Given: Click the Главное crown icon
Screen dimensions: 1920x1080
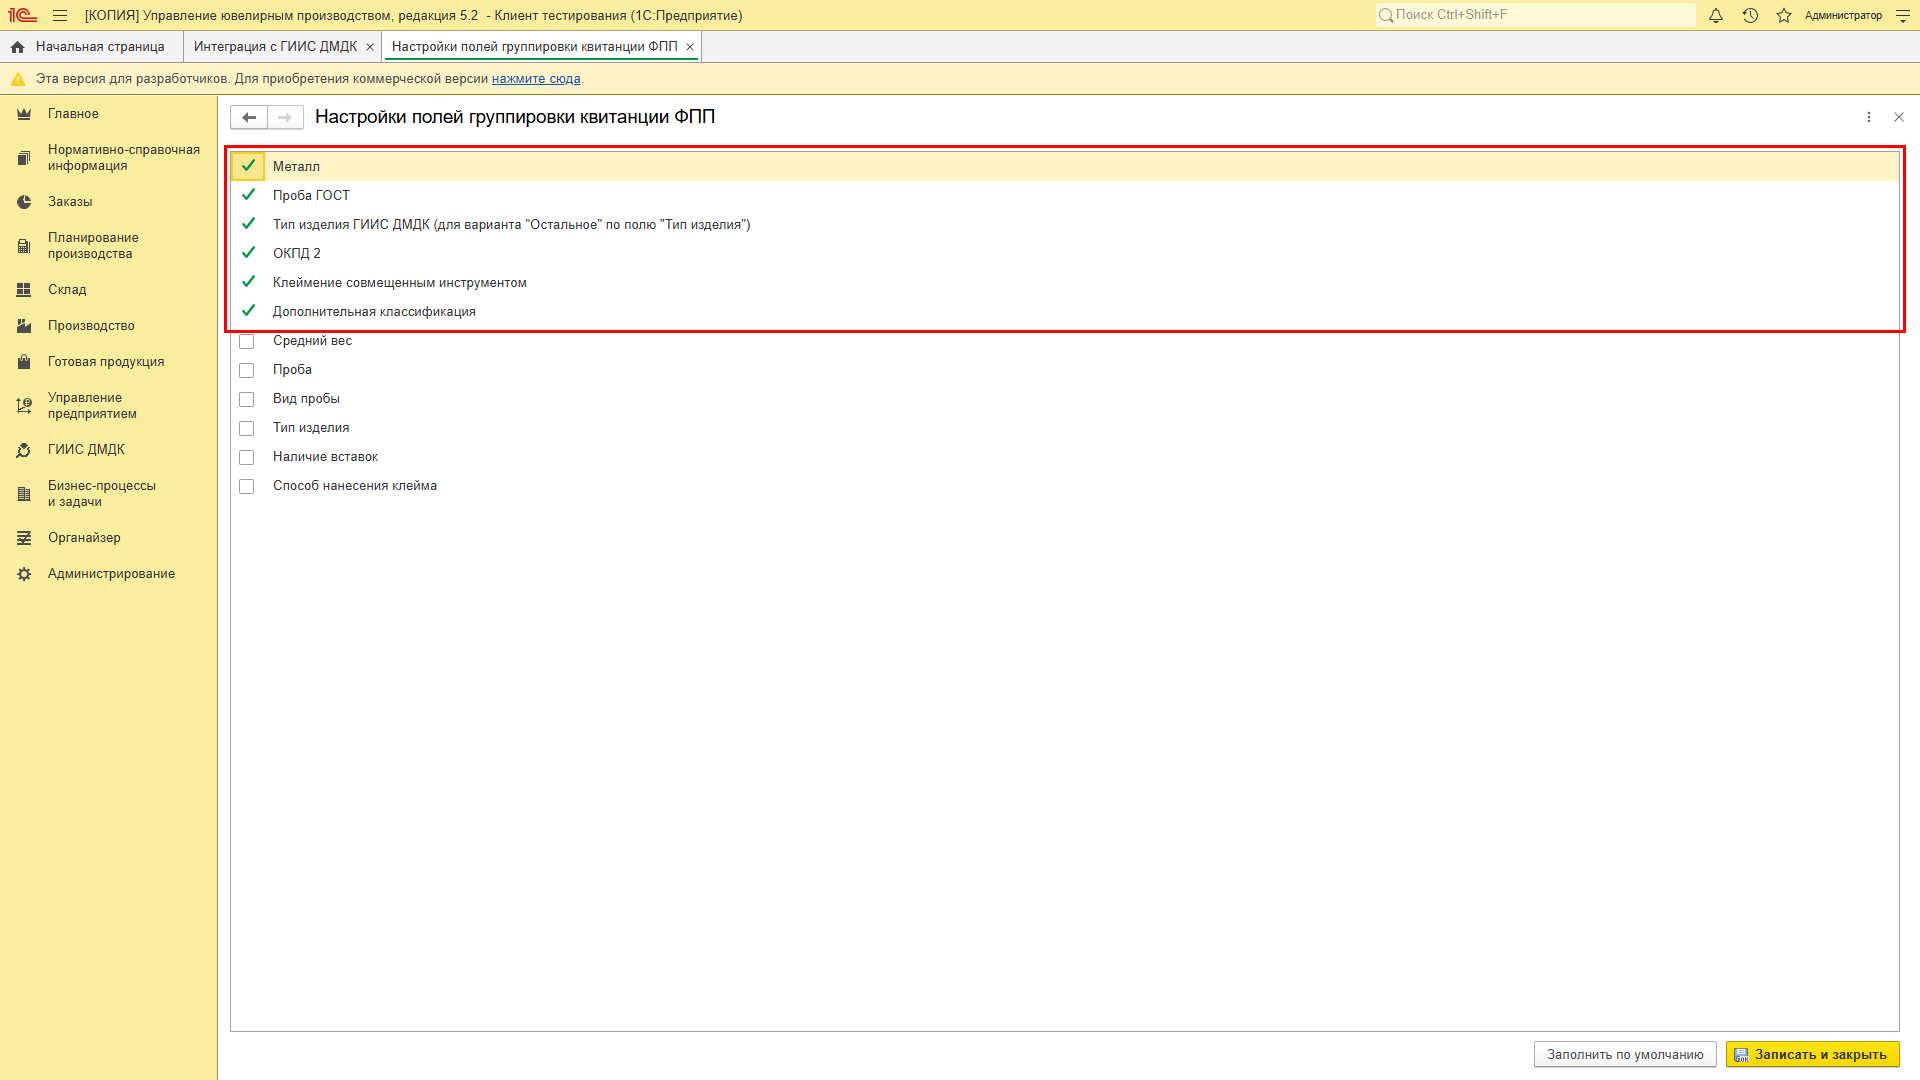Looking at the screenshot, I should coord(24,114).
